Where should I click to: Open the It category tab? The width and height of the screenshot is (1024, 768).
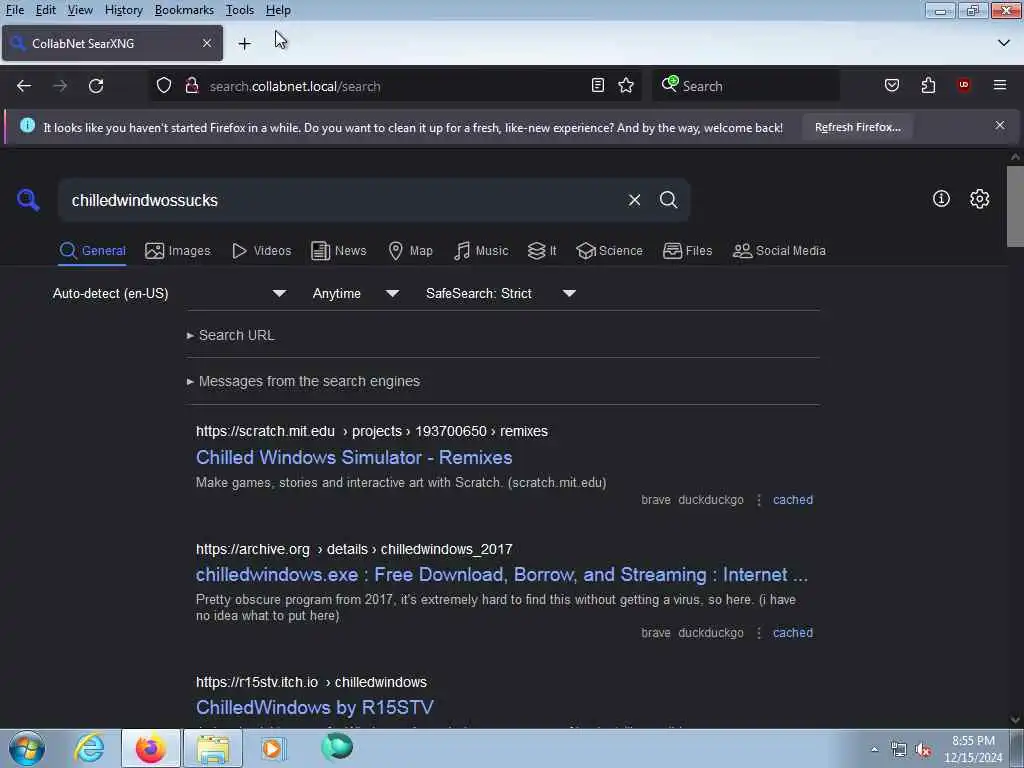542,251
